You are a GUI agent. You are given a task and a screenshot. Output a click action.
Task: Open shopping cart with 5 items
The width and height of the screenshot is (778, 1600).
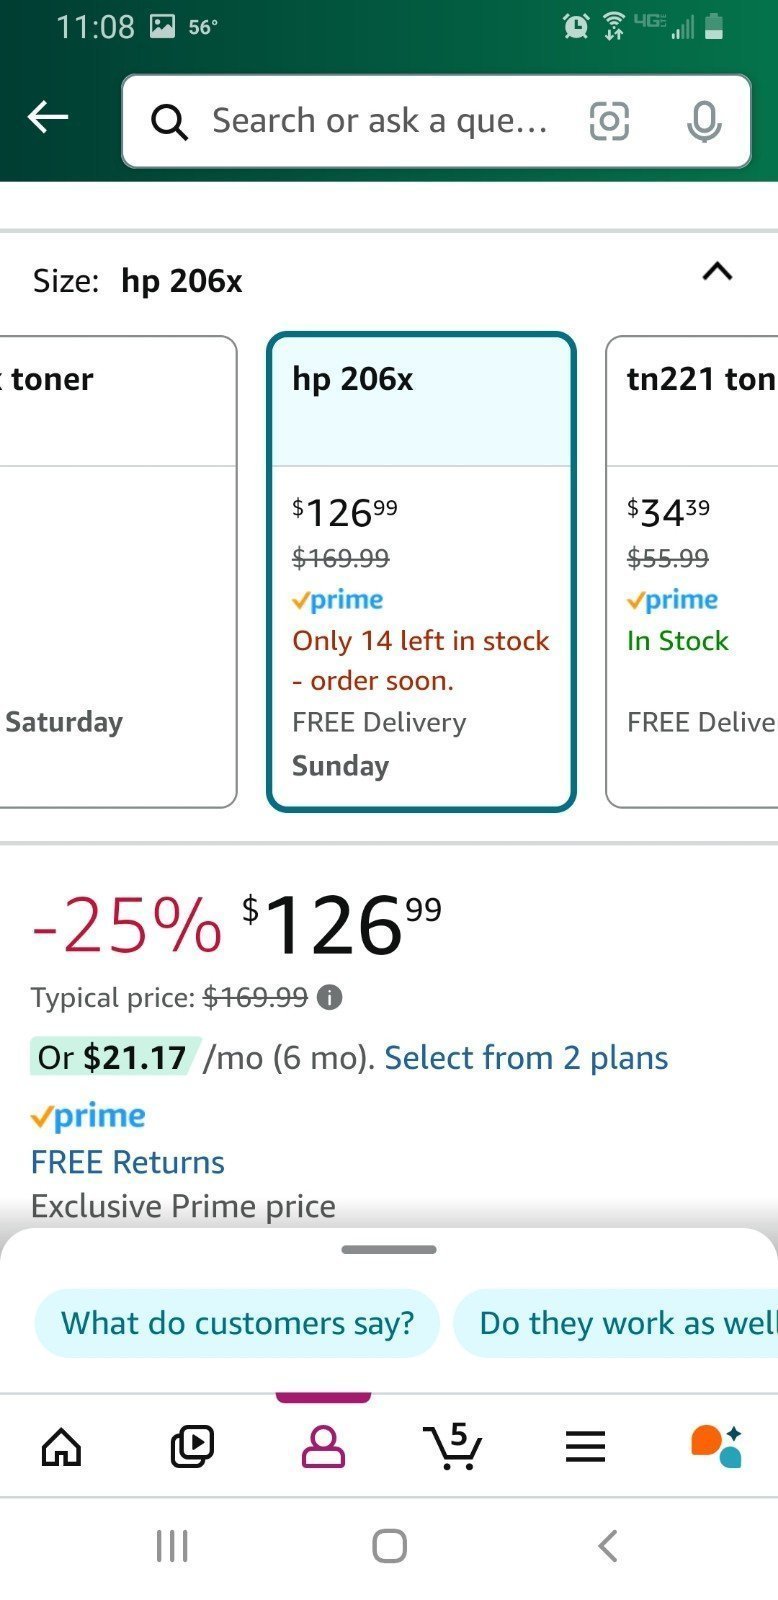click(x=454, y=1446)
